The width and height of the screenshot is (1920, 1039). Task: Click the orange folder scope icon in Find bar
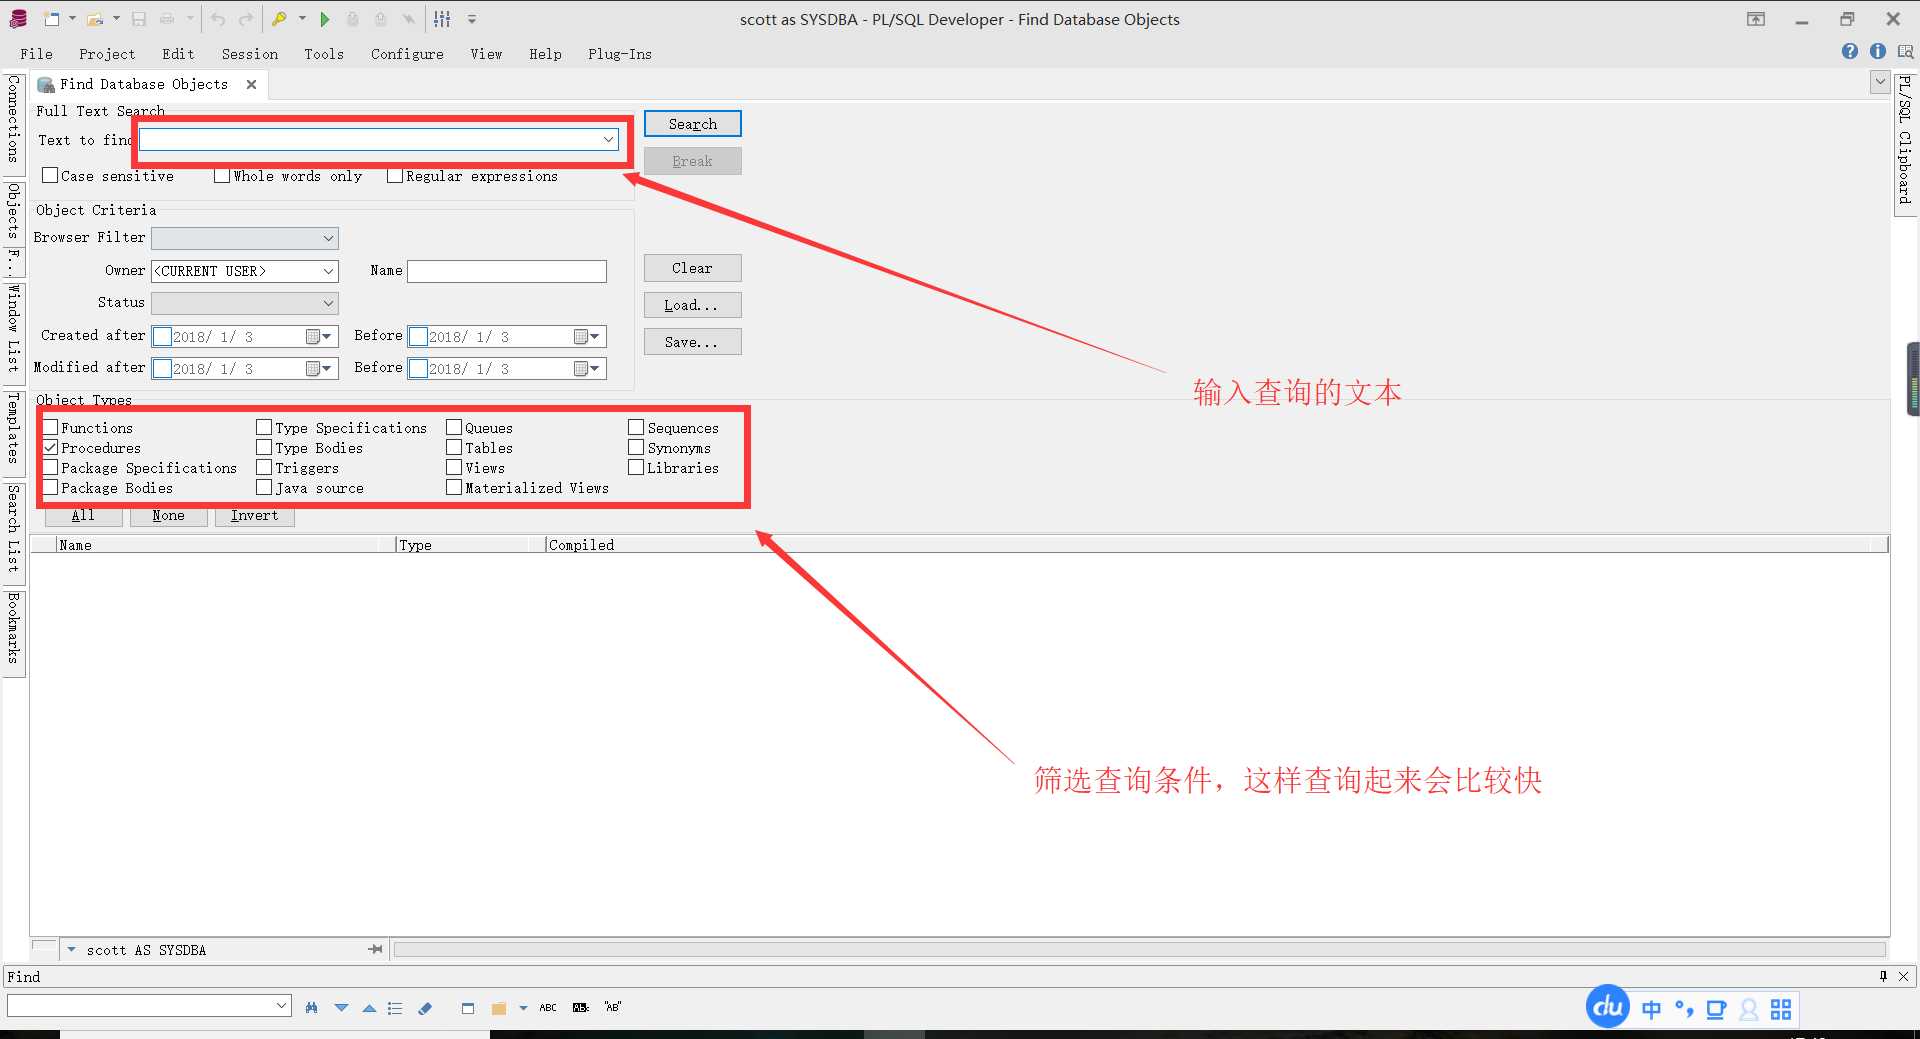(x=499, y=1008)
